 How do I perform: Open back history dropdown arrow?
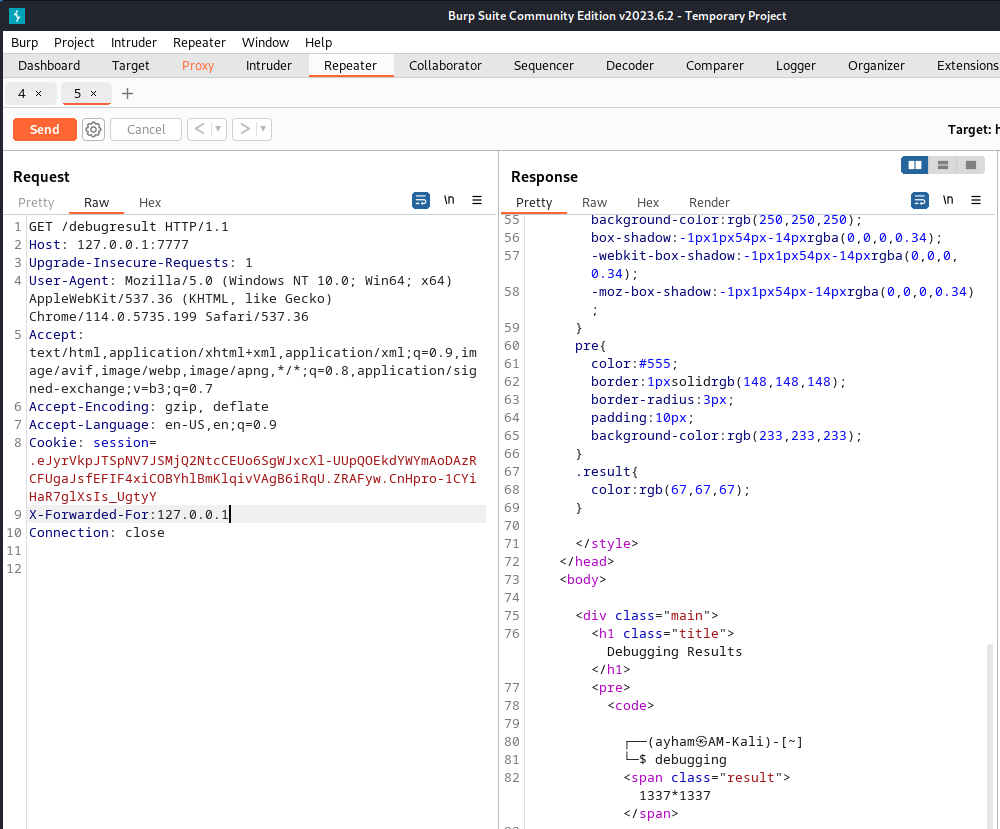(x=218, y=129)
